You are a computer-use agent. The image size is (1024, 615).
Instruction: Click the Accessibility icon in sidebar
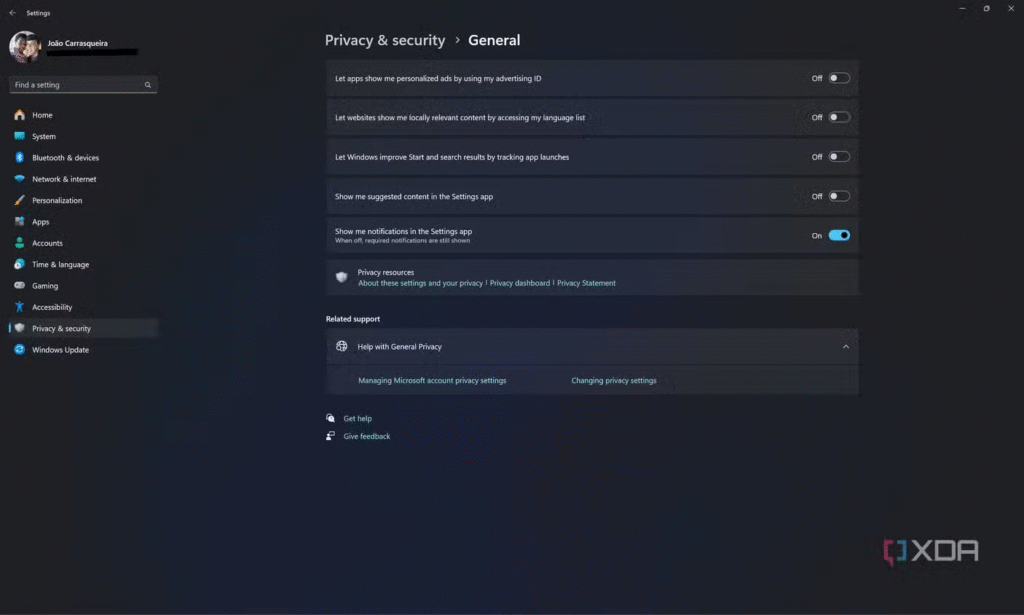click(x=19, y=307)
